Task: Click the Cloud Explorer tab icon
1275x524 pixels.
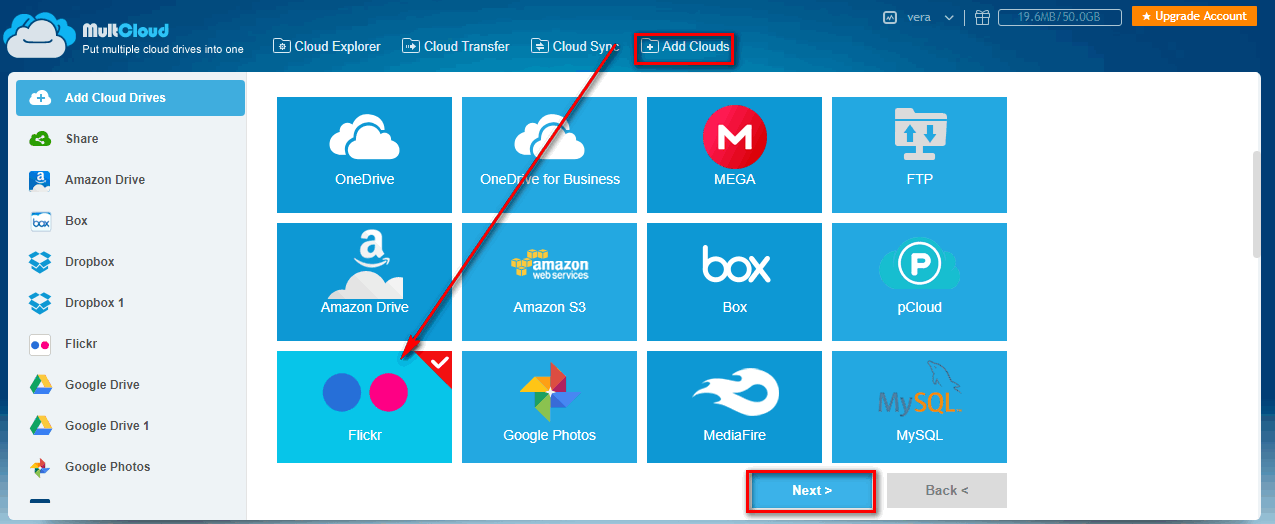Action: tap(282, 46)
